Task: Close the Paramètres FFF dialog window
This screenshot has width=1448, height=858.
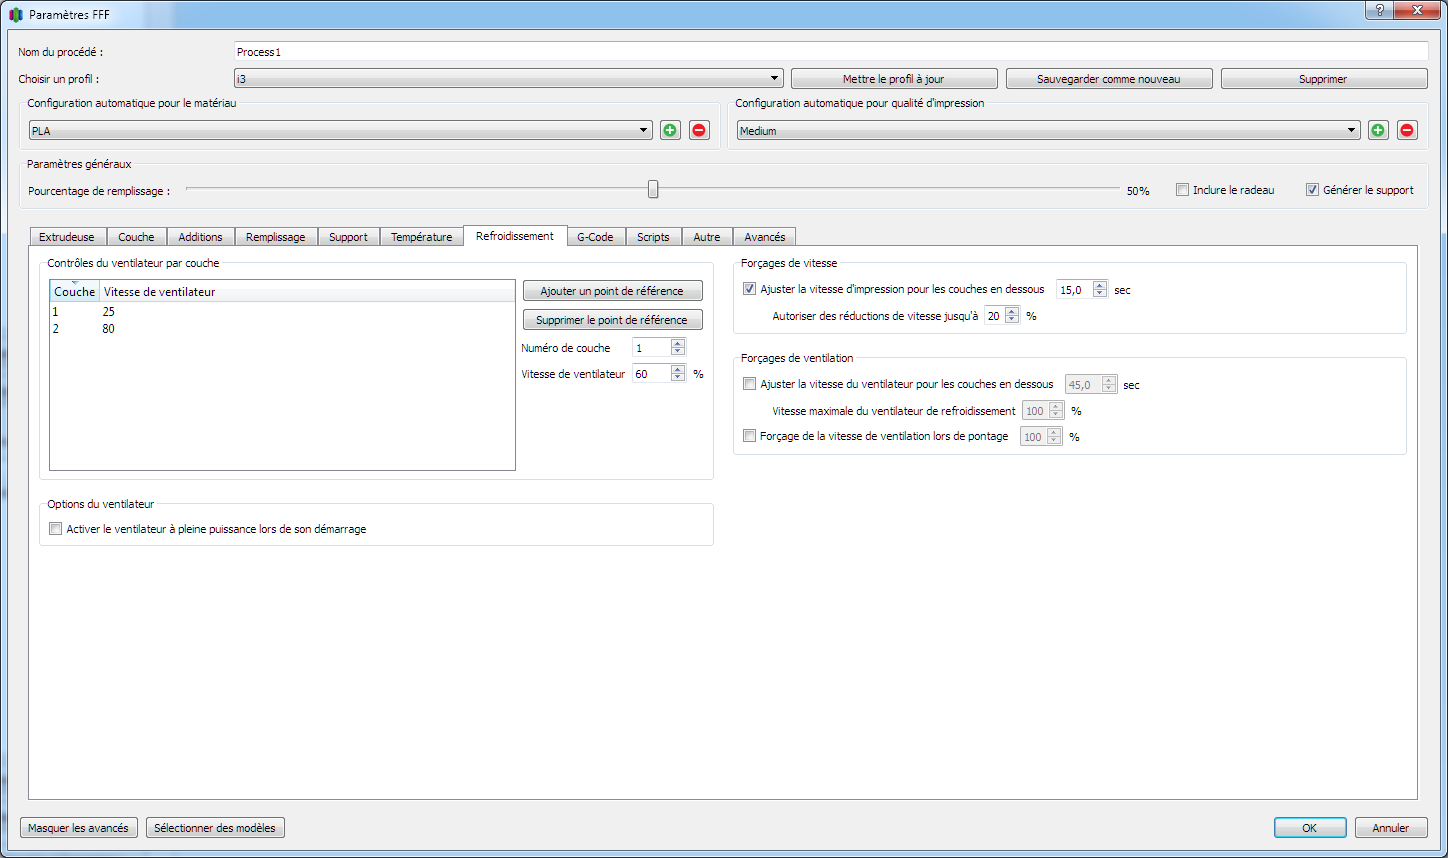Action: [x=1417, y=10]
